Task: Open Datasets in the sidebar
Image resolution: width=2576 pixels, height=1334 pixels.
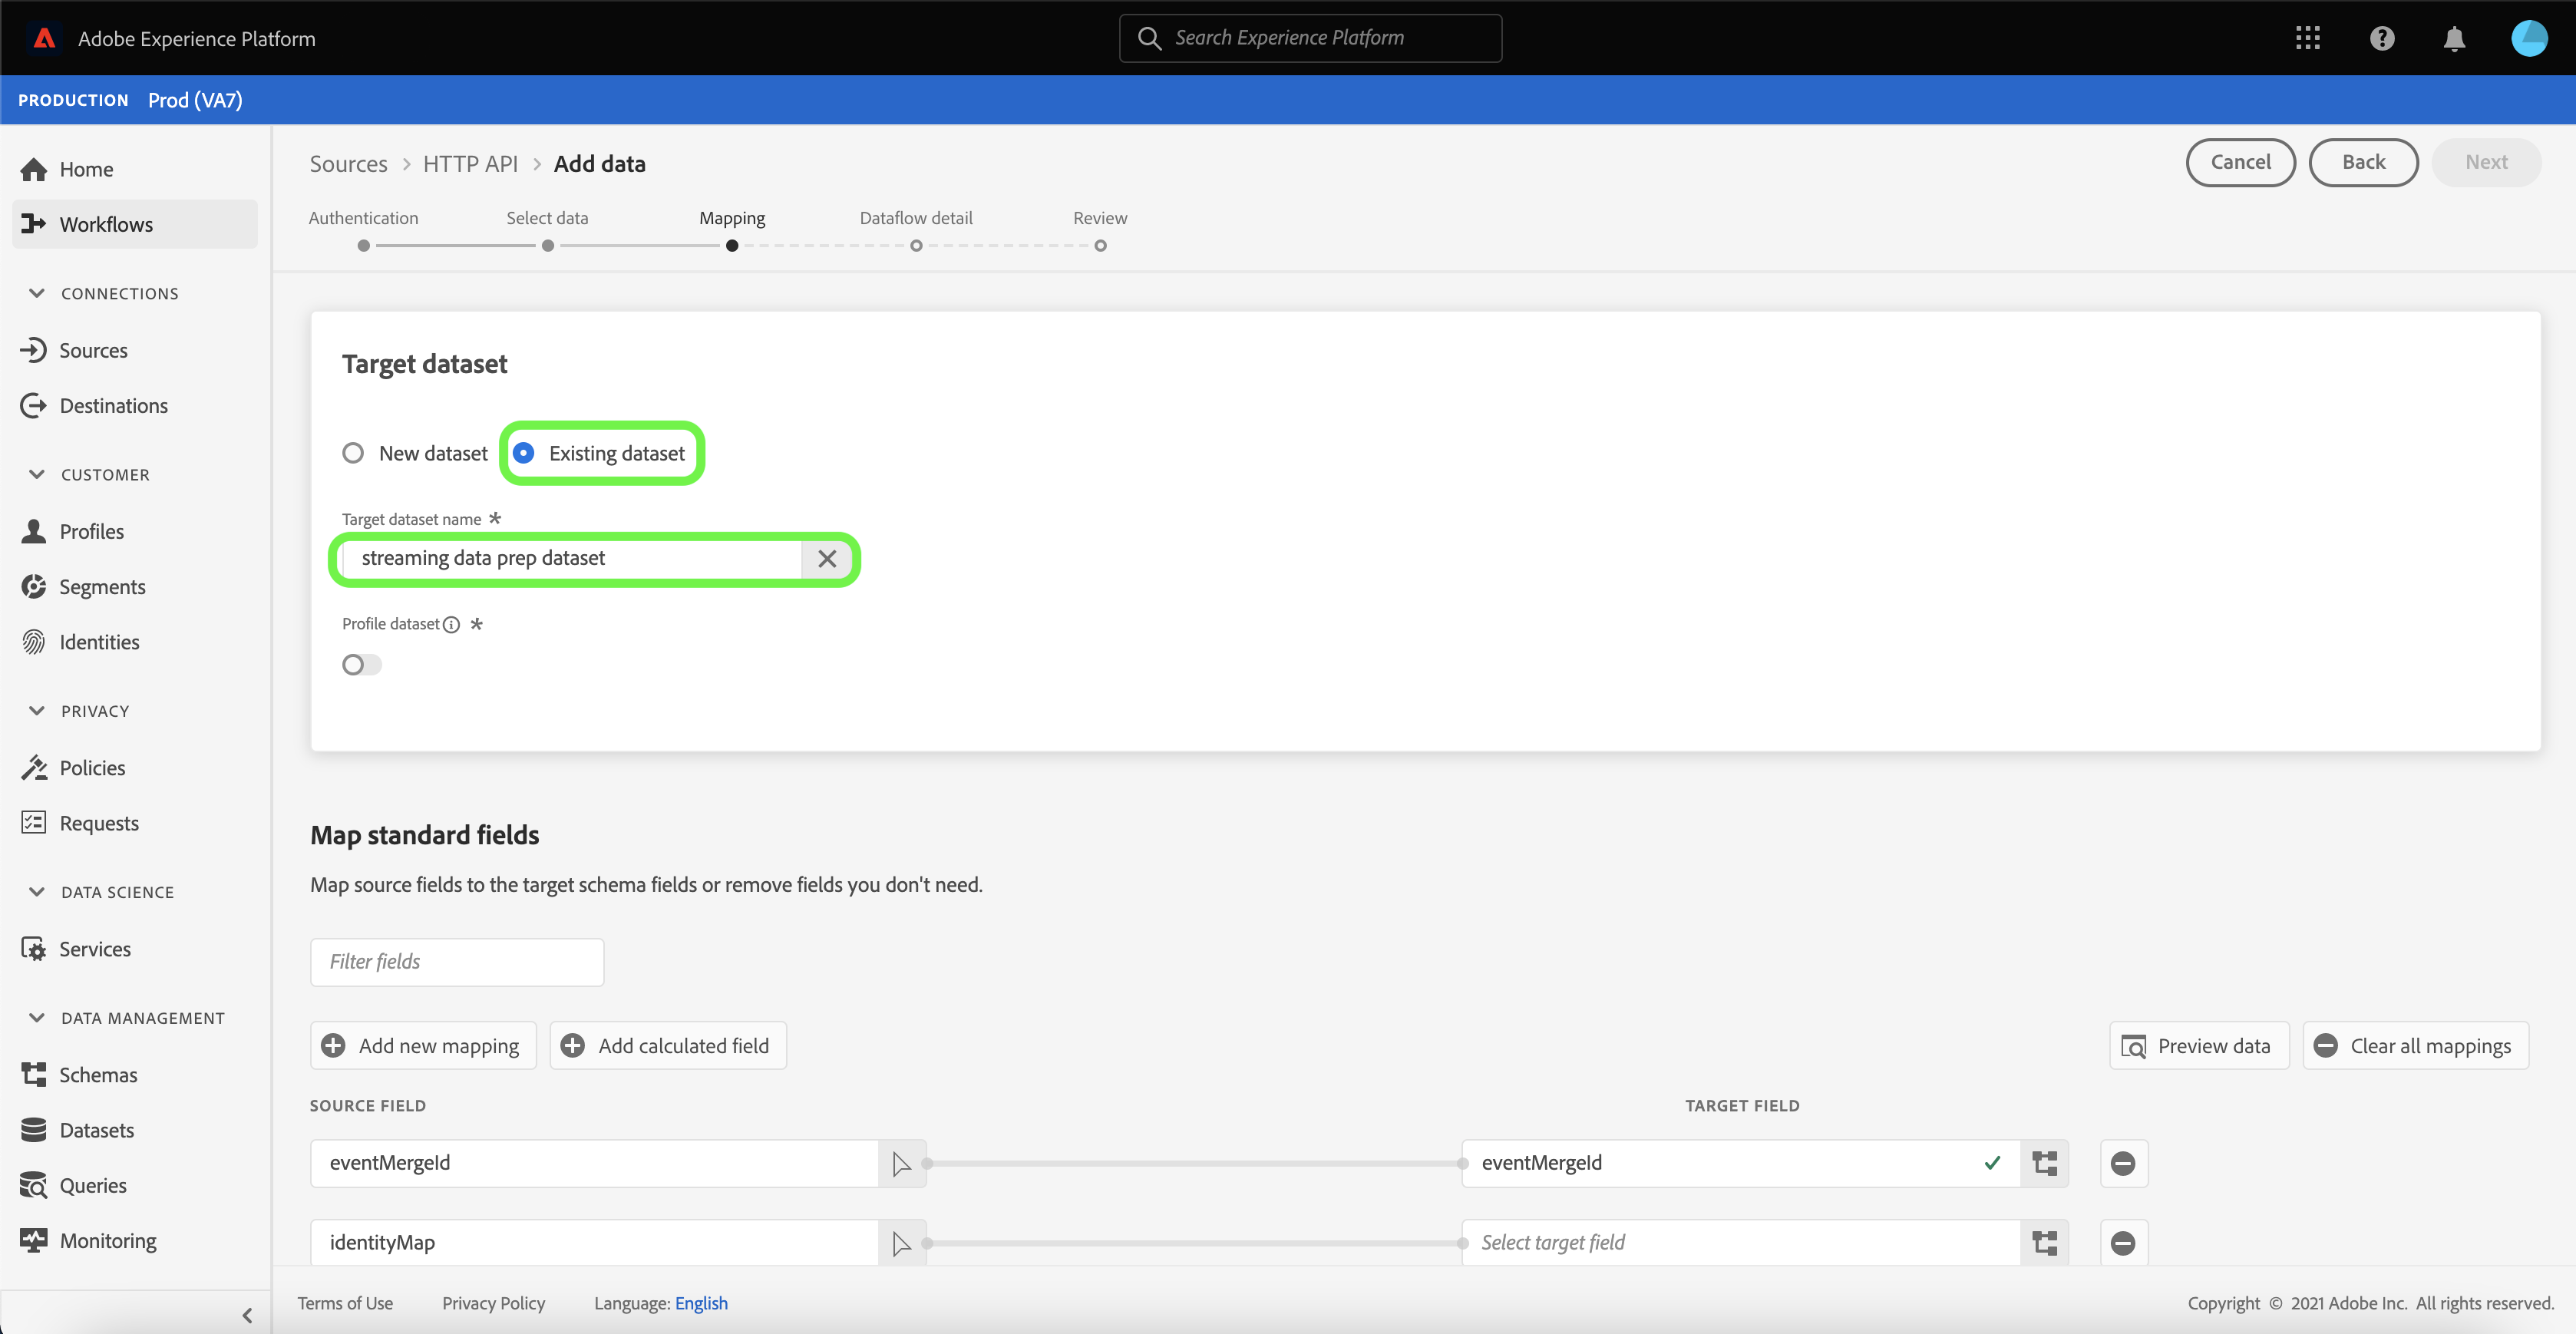Action: tap(96, 1130)
